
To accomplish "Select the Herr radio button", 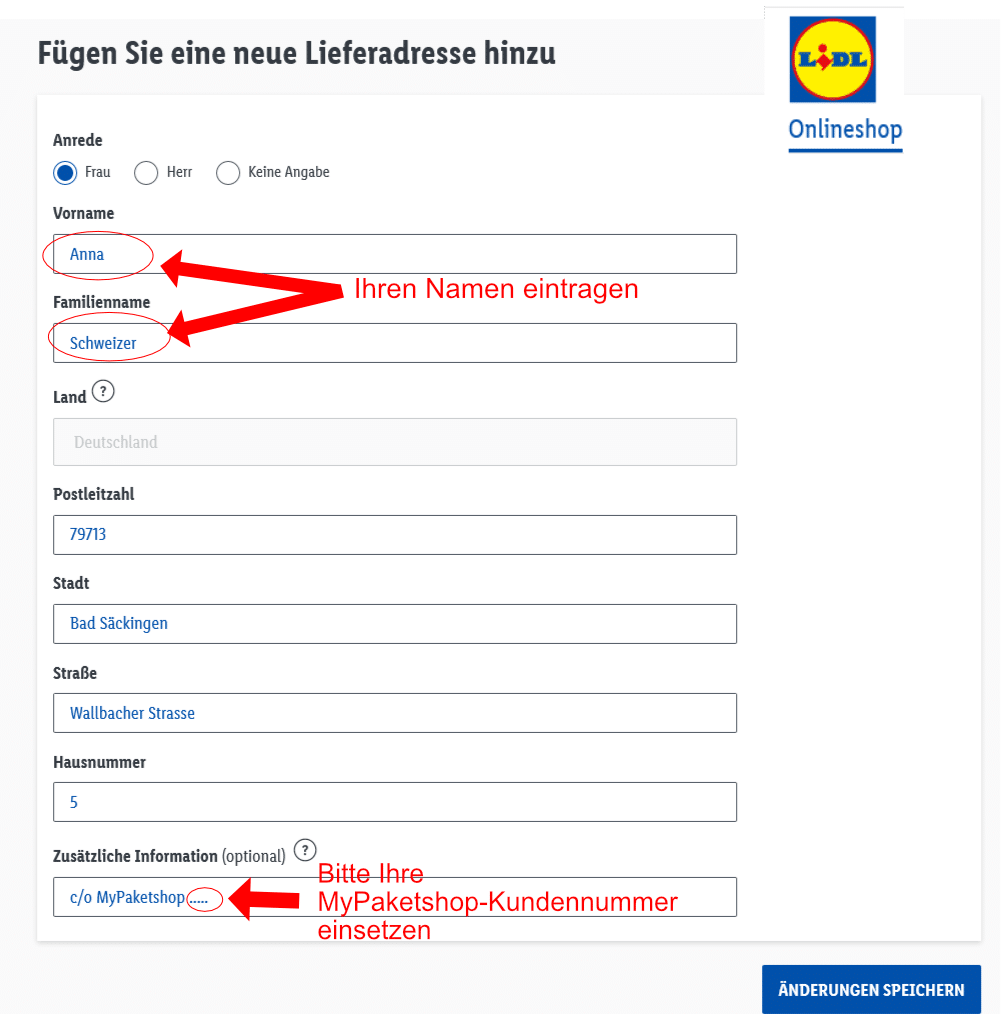I will [x=146, y=172].
